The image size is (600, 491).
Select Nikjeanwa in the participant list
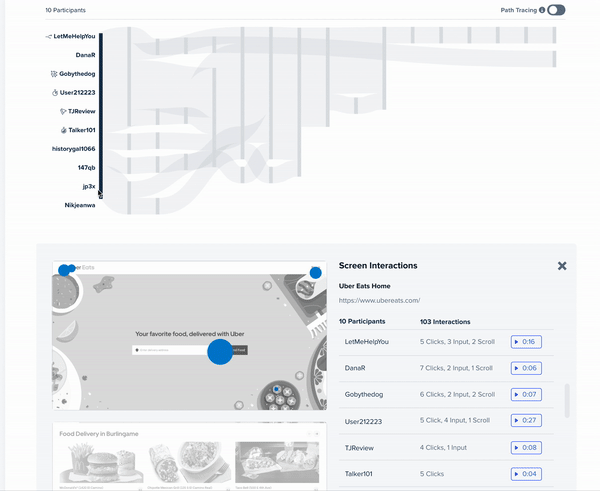tap(80, 205)
